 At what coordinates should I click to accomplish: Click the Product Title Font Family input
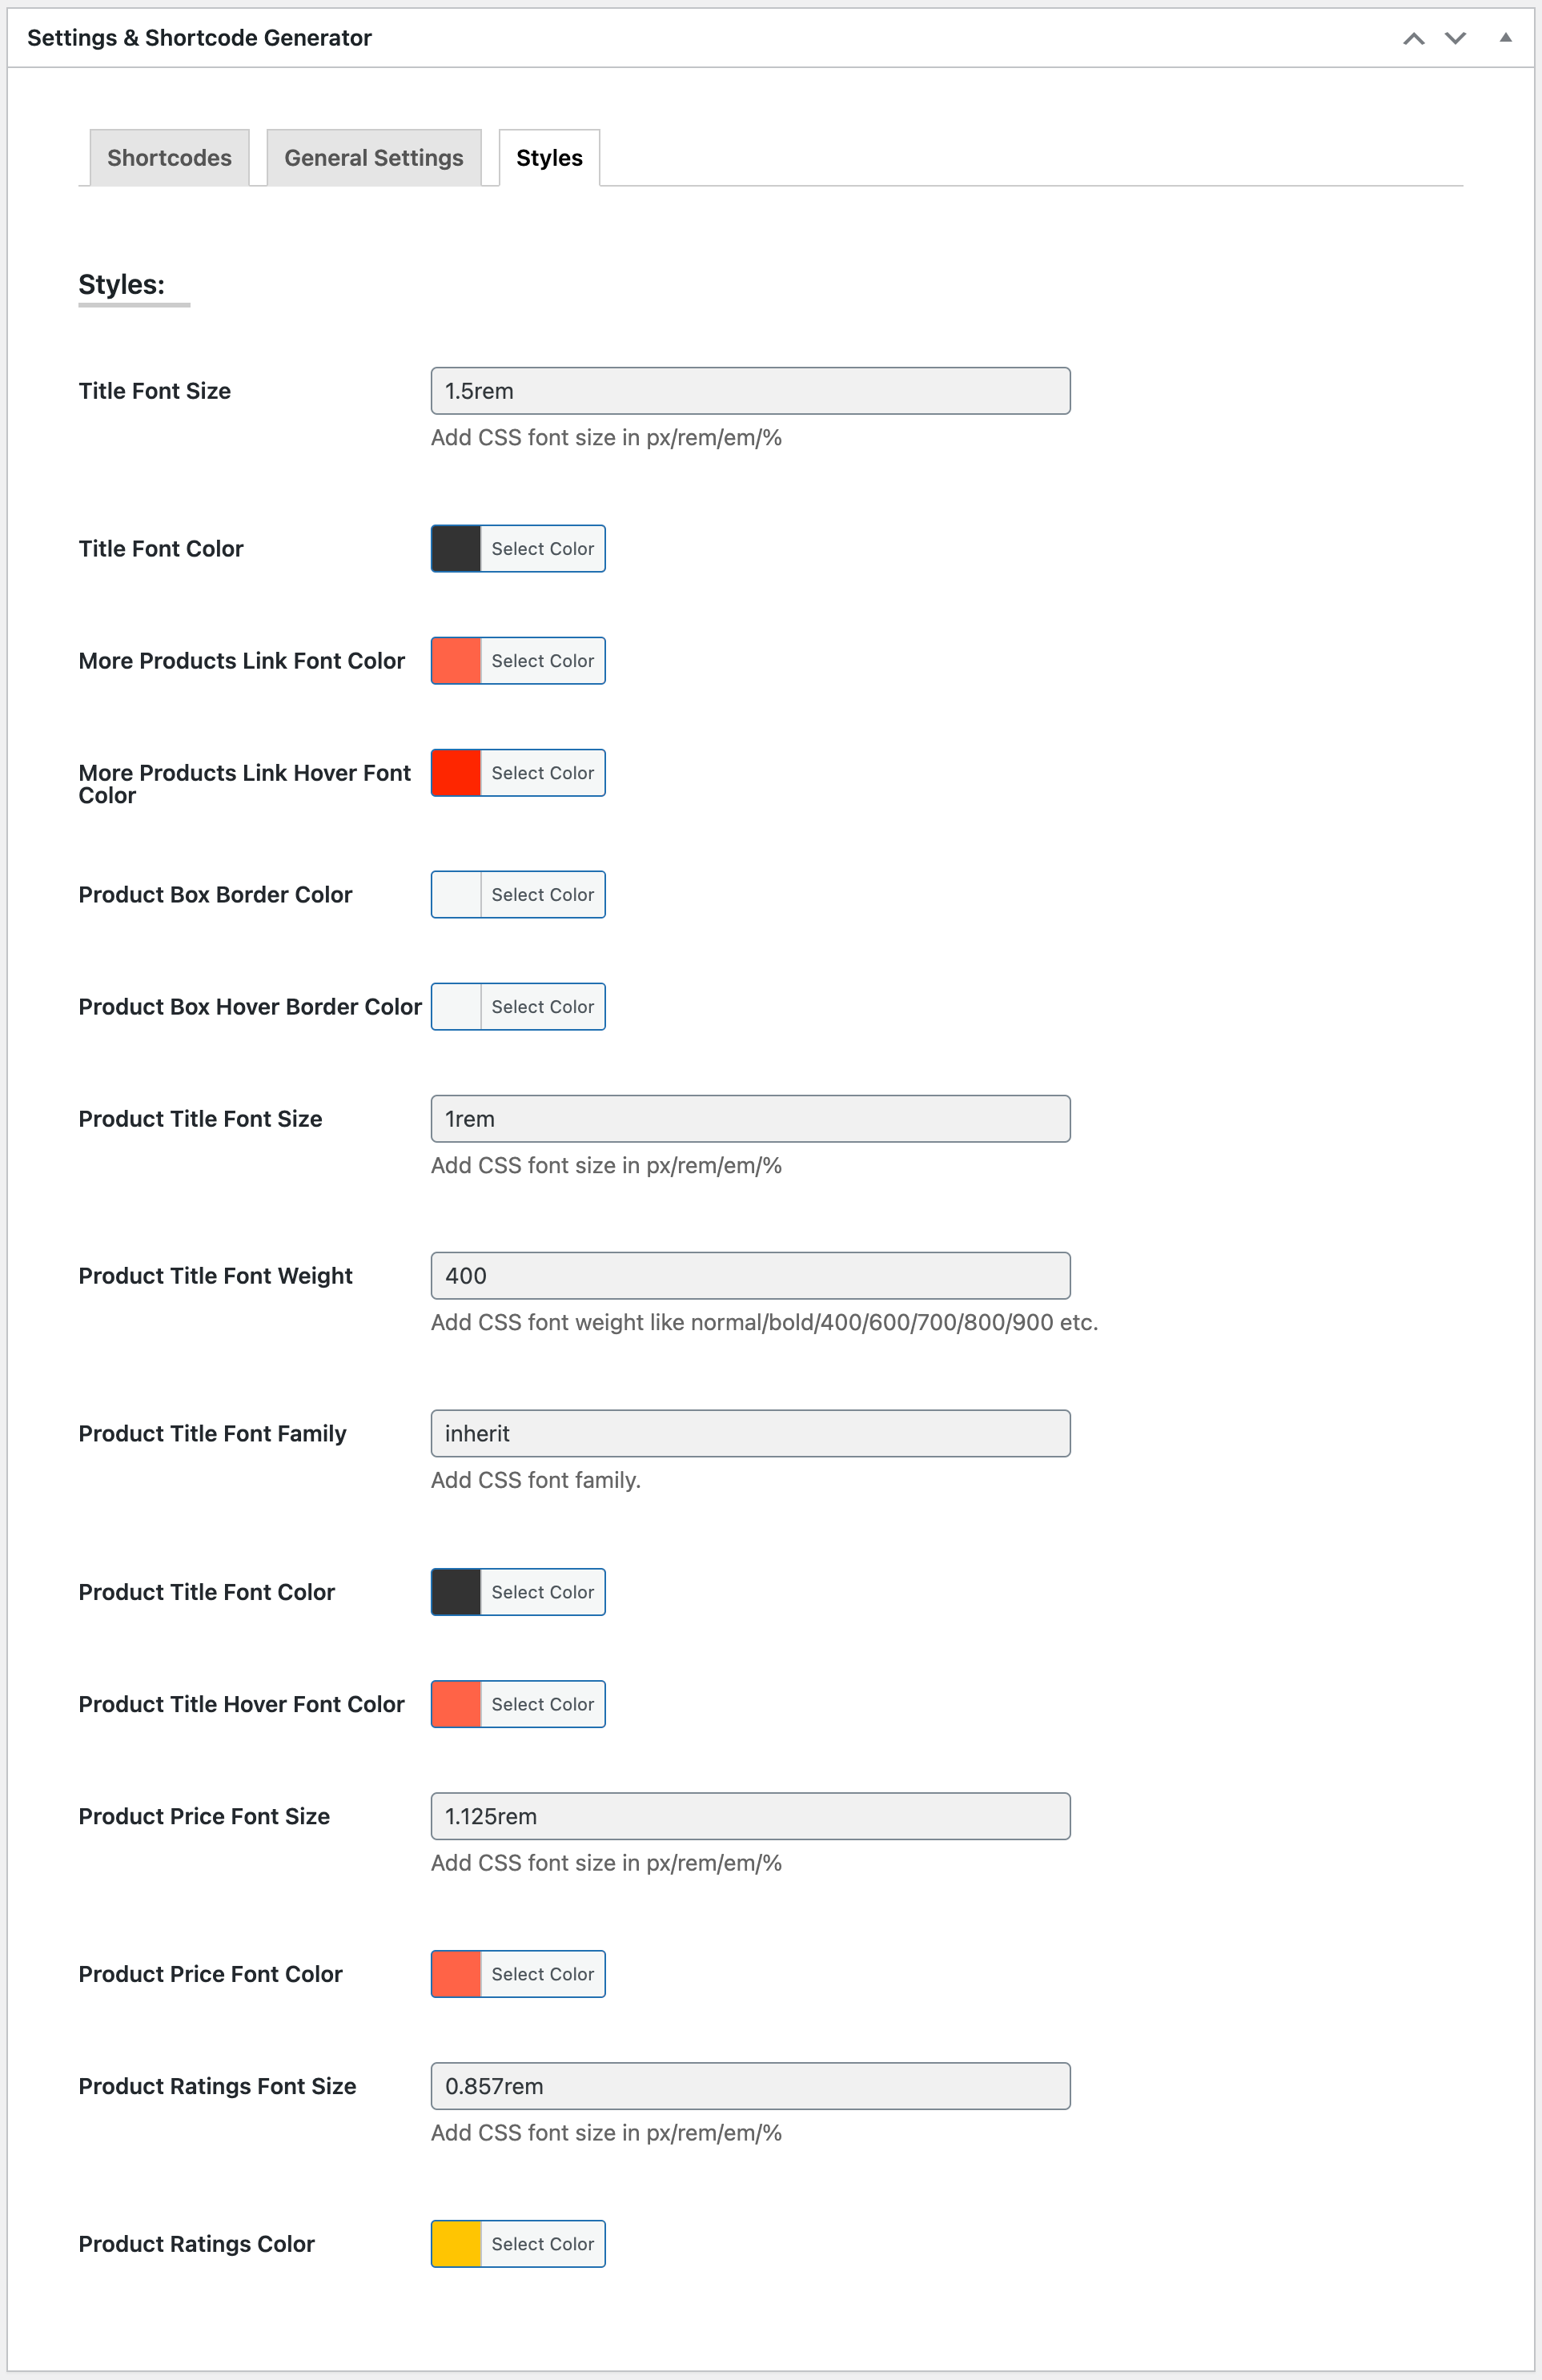pos(750,1434)
